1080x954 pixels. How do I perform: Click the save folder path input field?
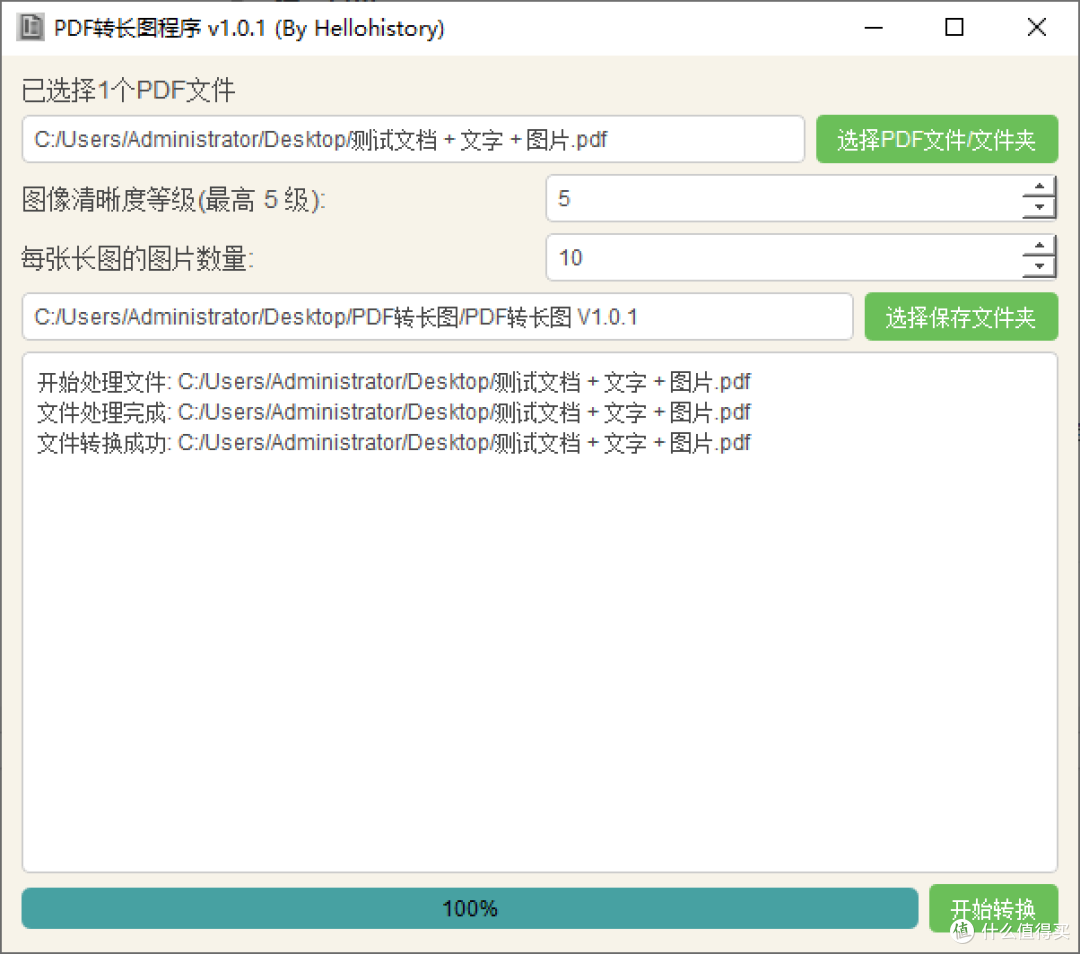click(437, 317)
